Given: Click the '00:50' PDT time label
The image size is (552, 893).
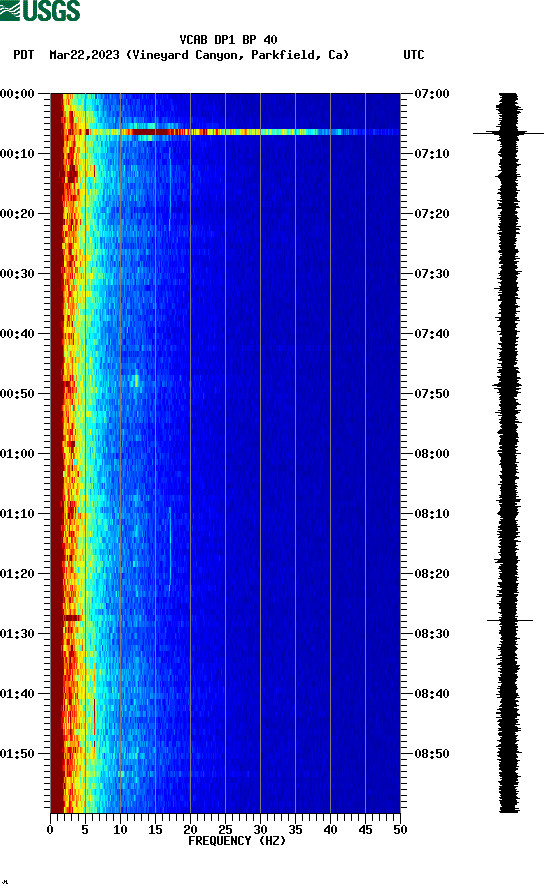Looking at the screenshot, I should (x=18, y=394).
